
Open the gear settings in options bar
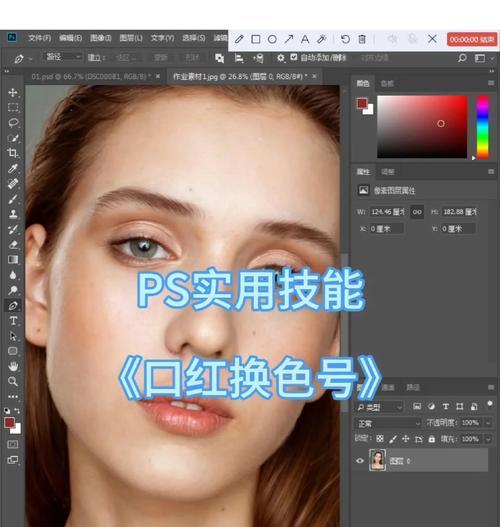click(x=280, y=58)
